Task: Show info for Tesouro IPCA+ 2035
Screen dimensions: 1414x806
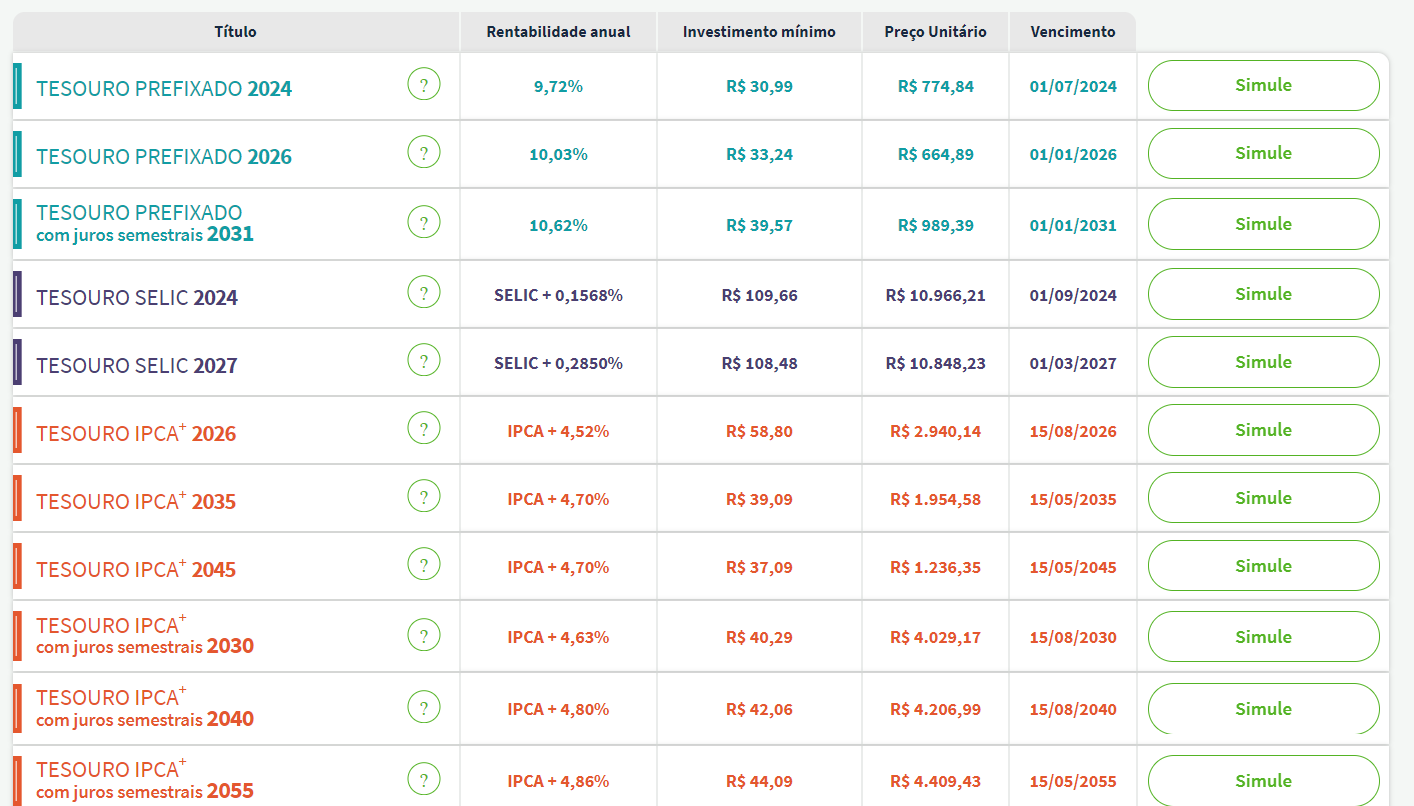Action: click(424, 497)
